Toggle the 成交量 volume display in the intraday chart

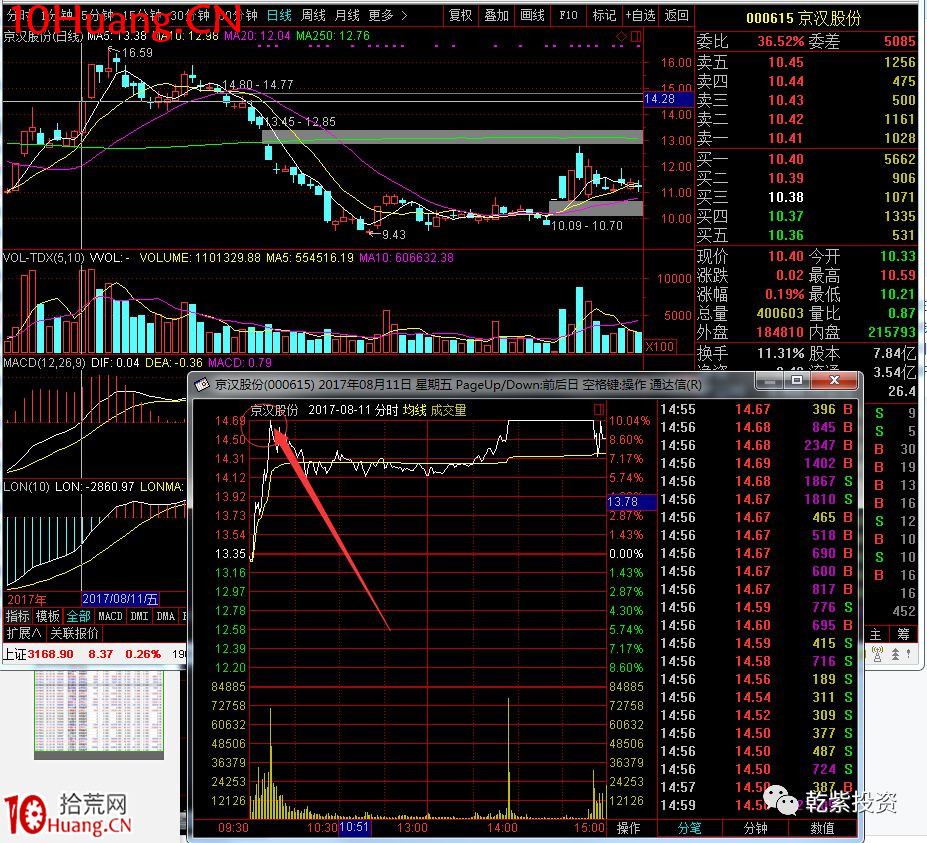449,410
